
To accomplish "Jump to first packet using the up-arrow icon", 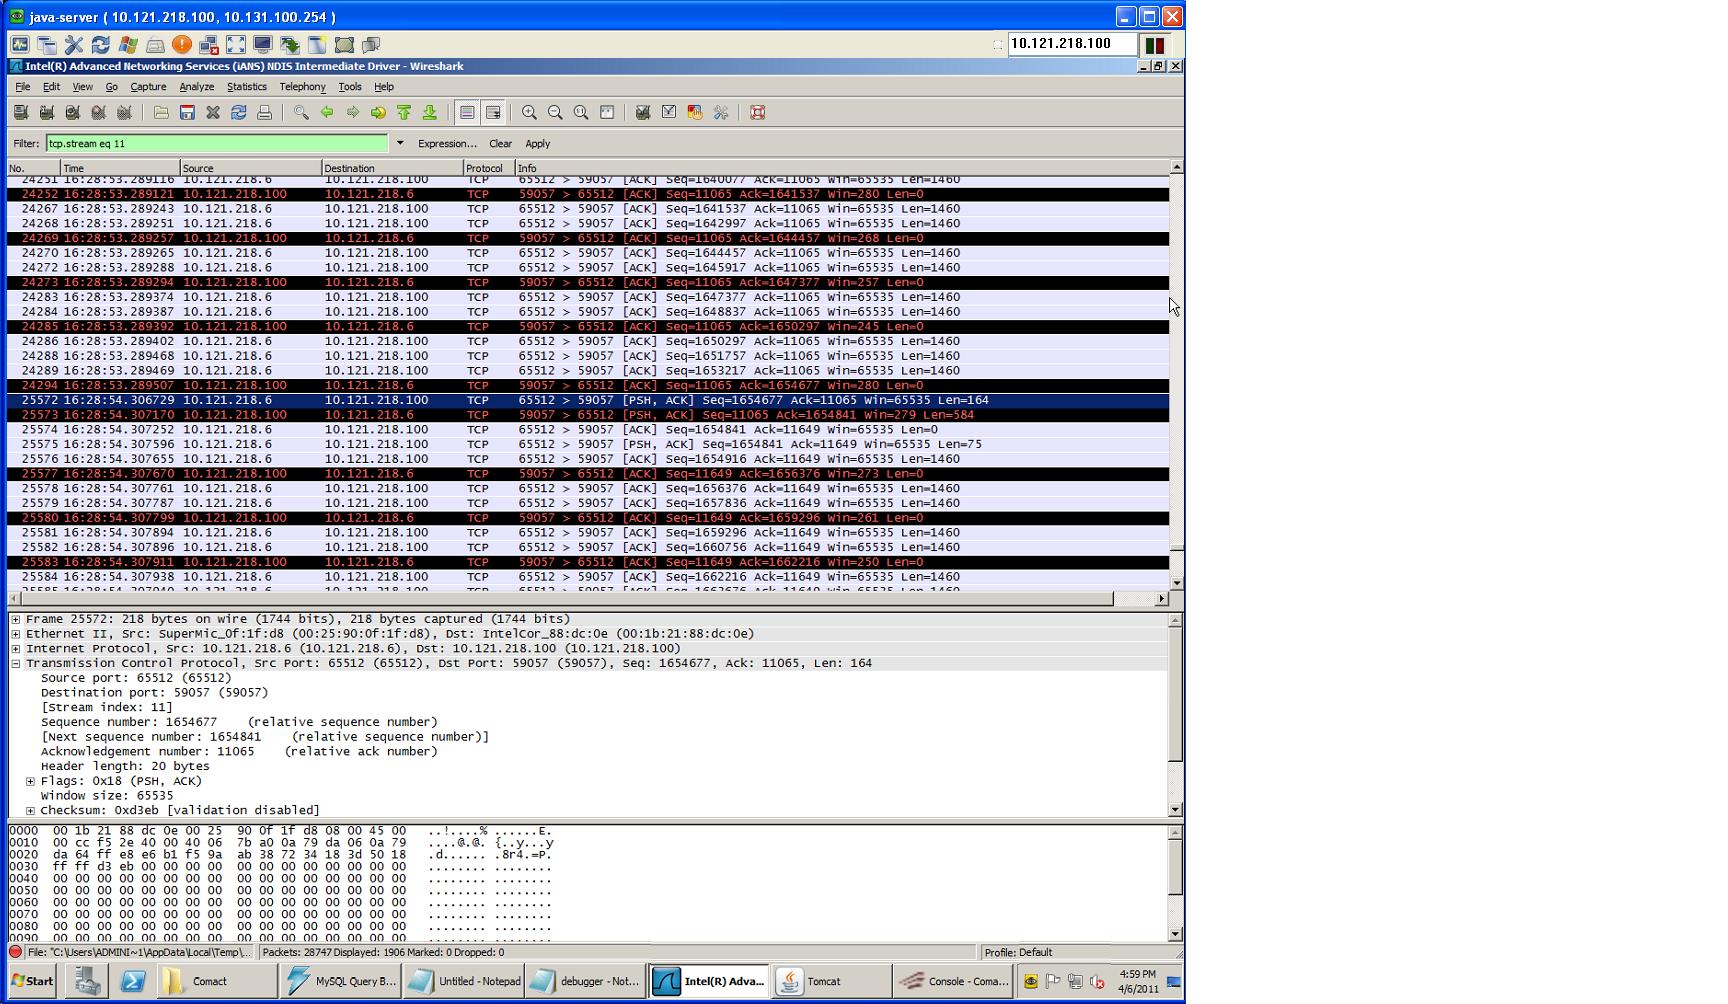I will [404, 113].
